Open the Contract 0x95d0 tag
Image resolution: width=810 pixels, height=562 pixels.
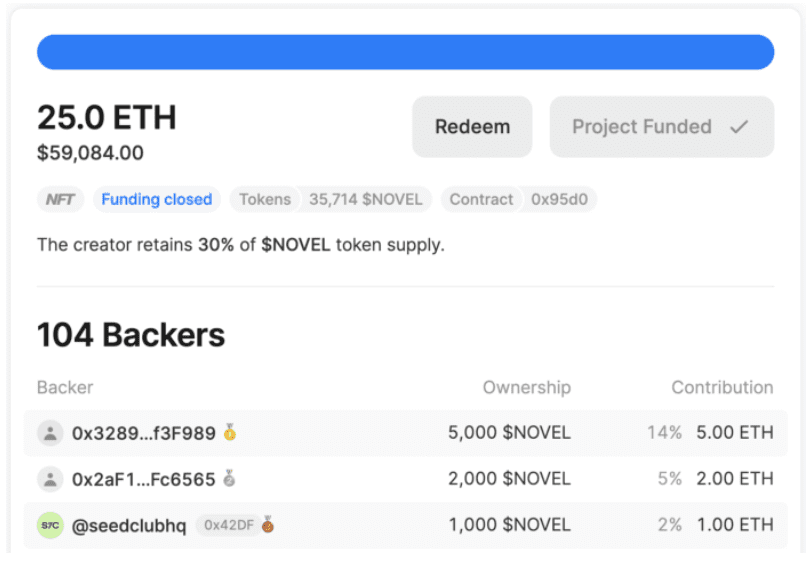click(x=518, y=199)
